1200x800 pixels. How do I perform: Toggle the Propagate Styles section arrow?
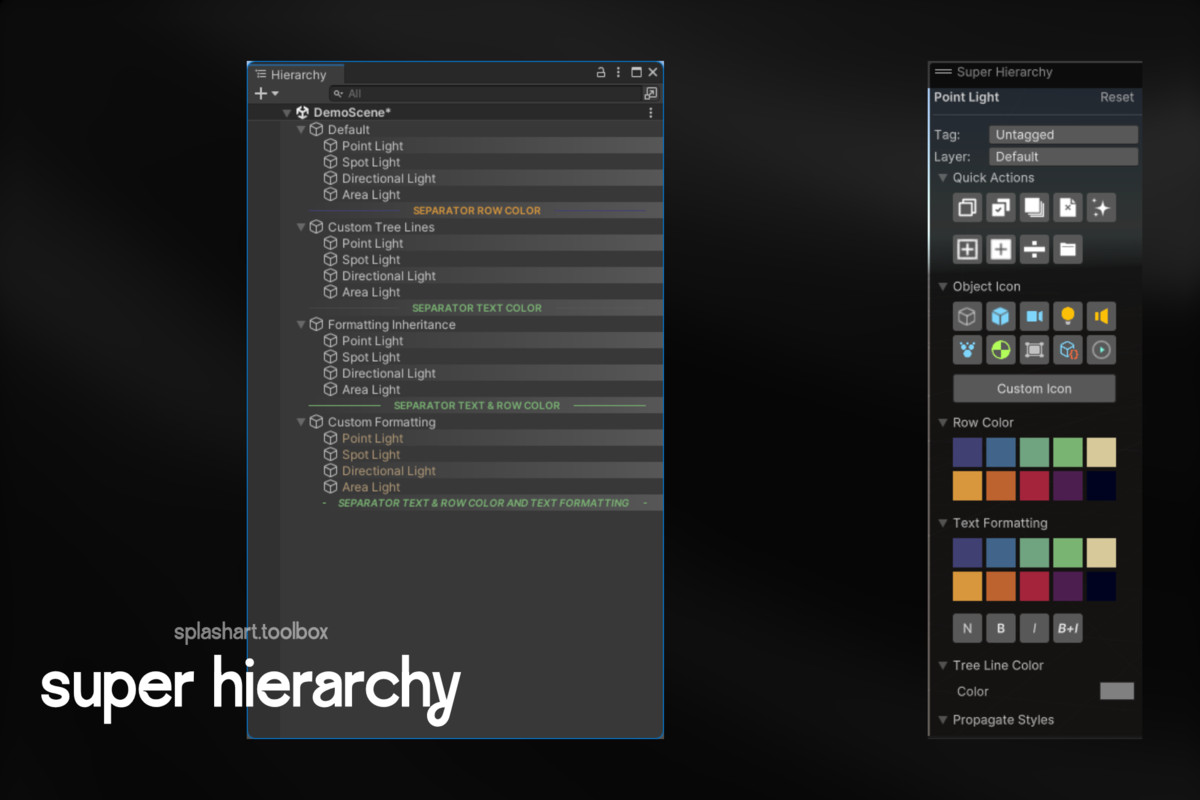tap(942, 720)
